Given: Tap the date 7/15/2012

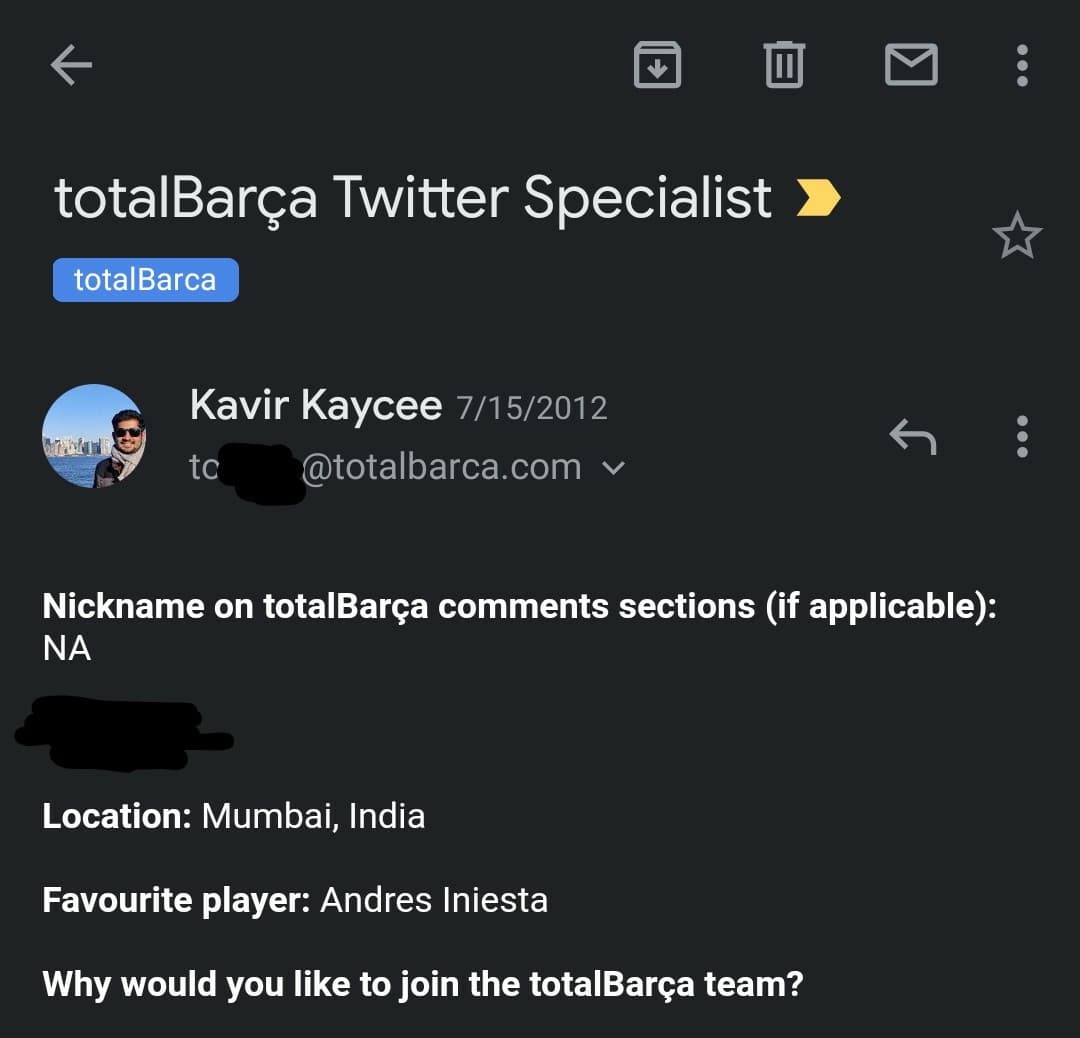Looking at the screenshot, I should [531, 408].
